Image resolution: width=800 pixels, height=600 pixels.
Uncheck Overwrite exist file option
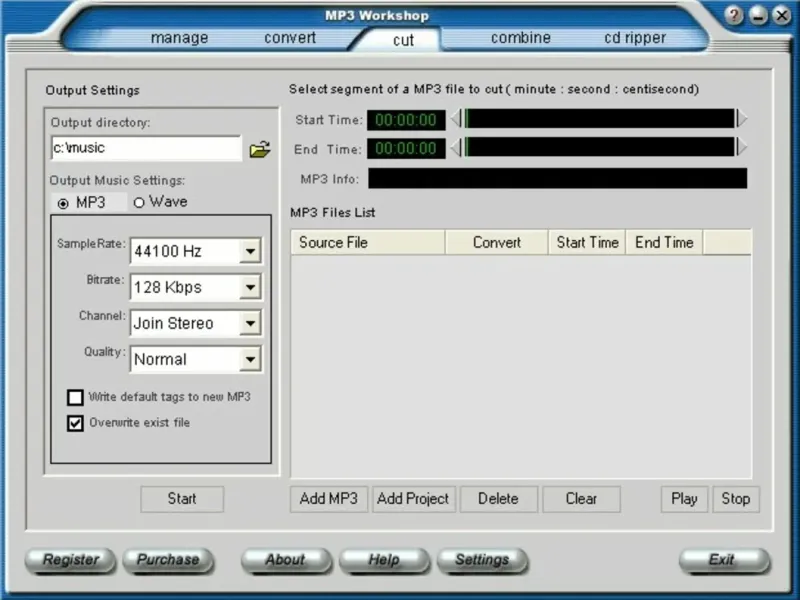[x=75, y=423]
